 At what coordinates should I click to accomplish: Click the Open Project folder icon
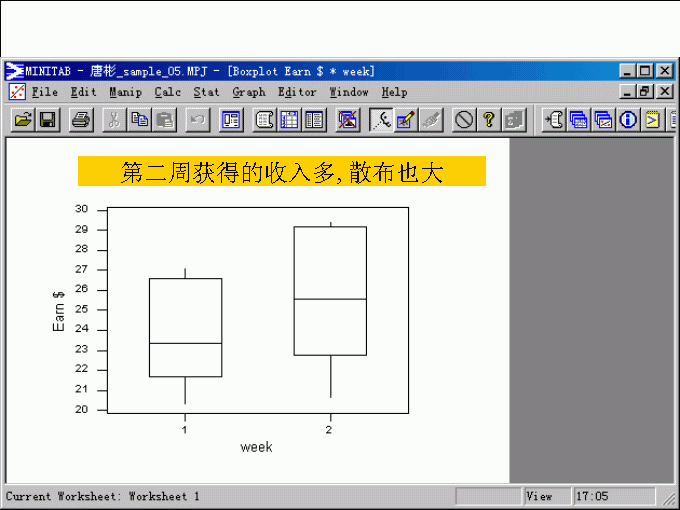pyautogui.click(x=23, y=120)
